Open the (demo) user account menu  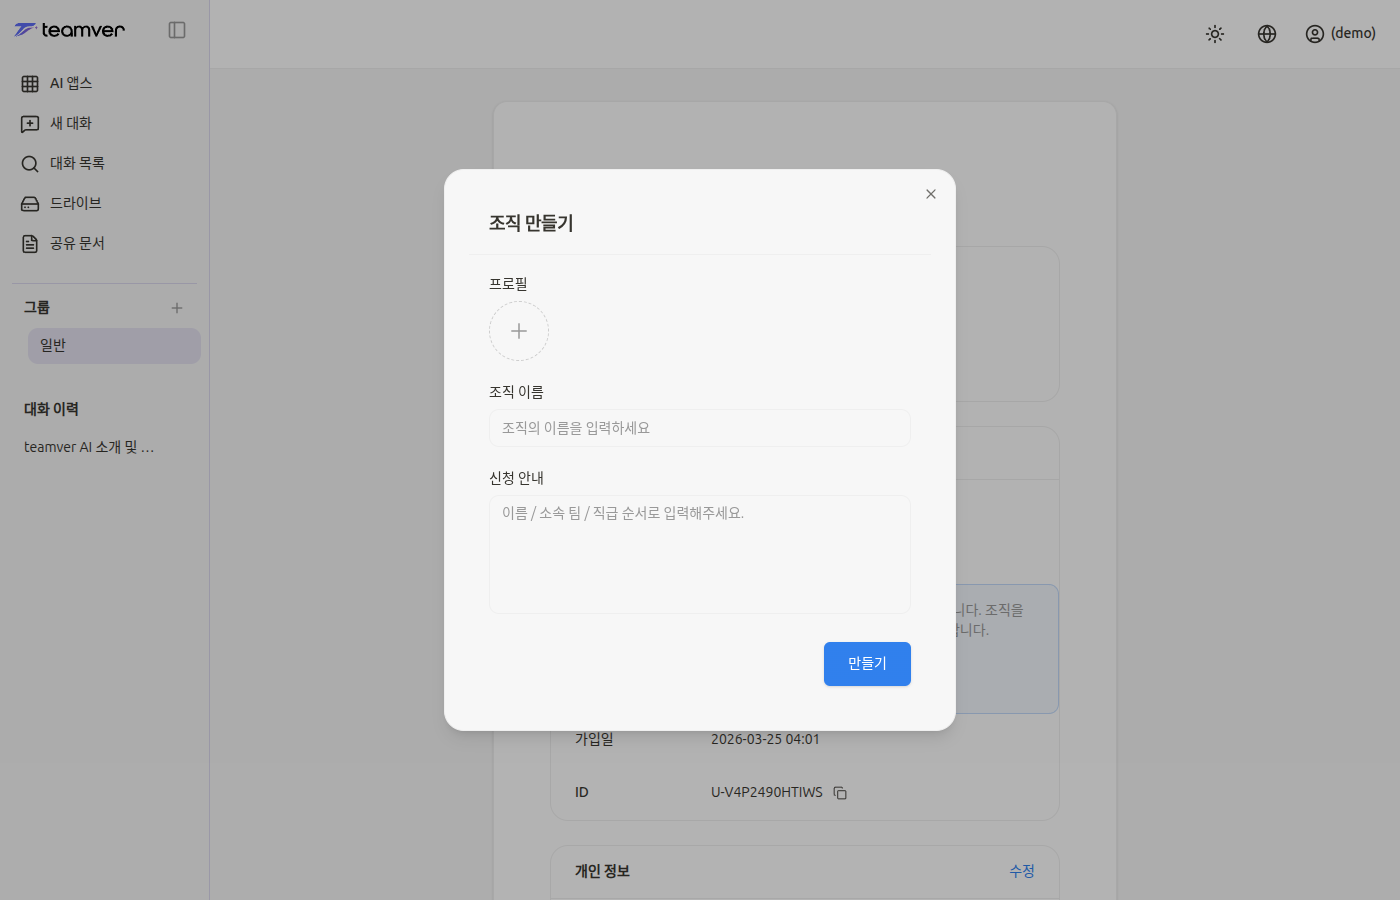point(1341,34)
